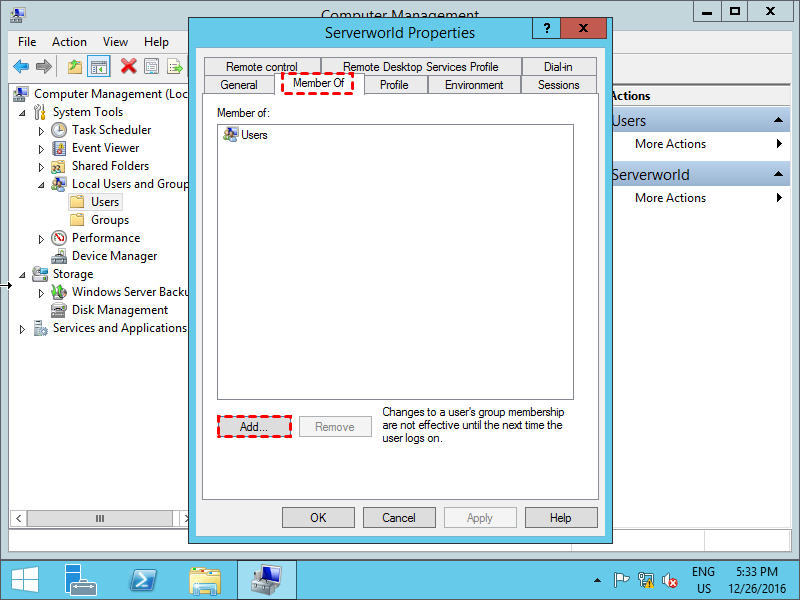The width and height of the screenshot is (800, 600).
Task: Click OK in Serverworld Properties
Action: [x=318, y=518]
